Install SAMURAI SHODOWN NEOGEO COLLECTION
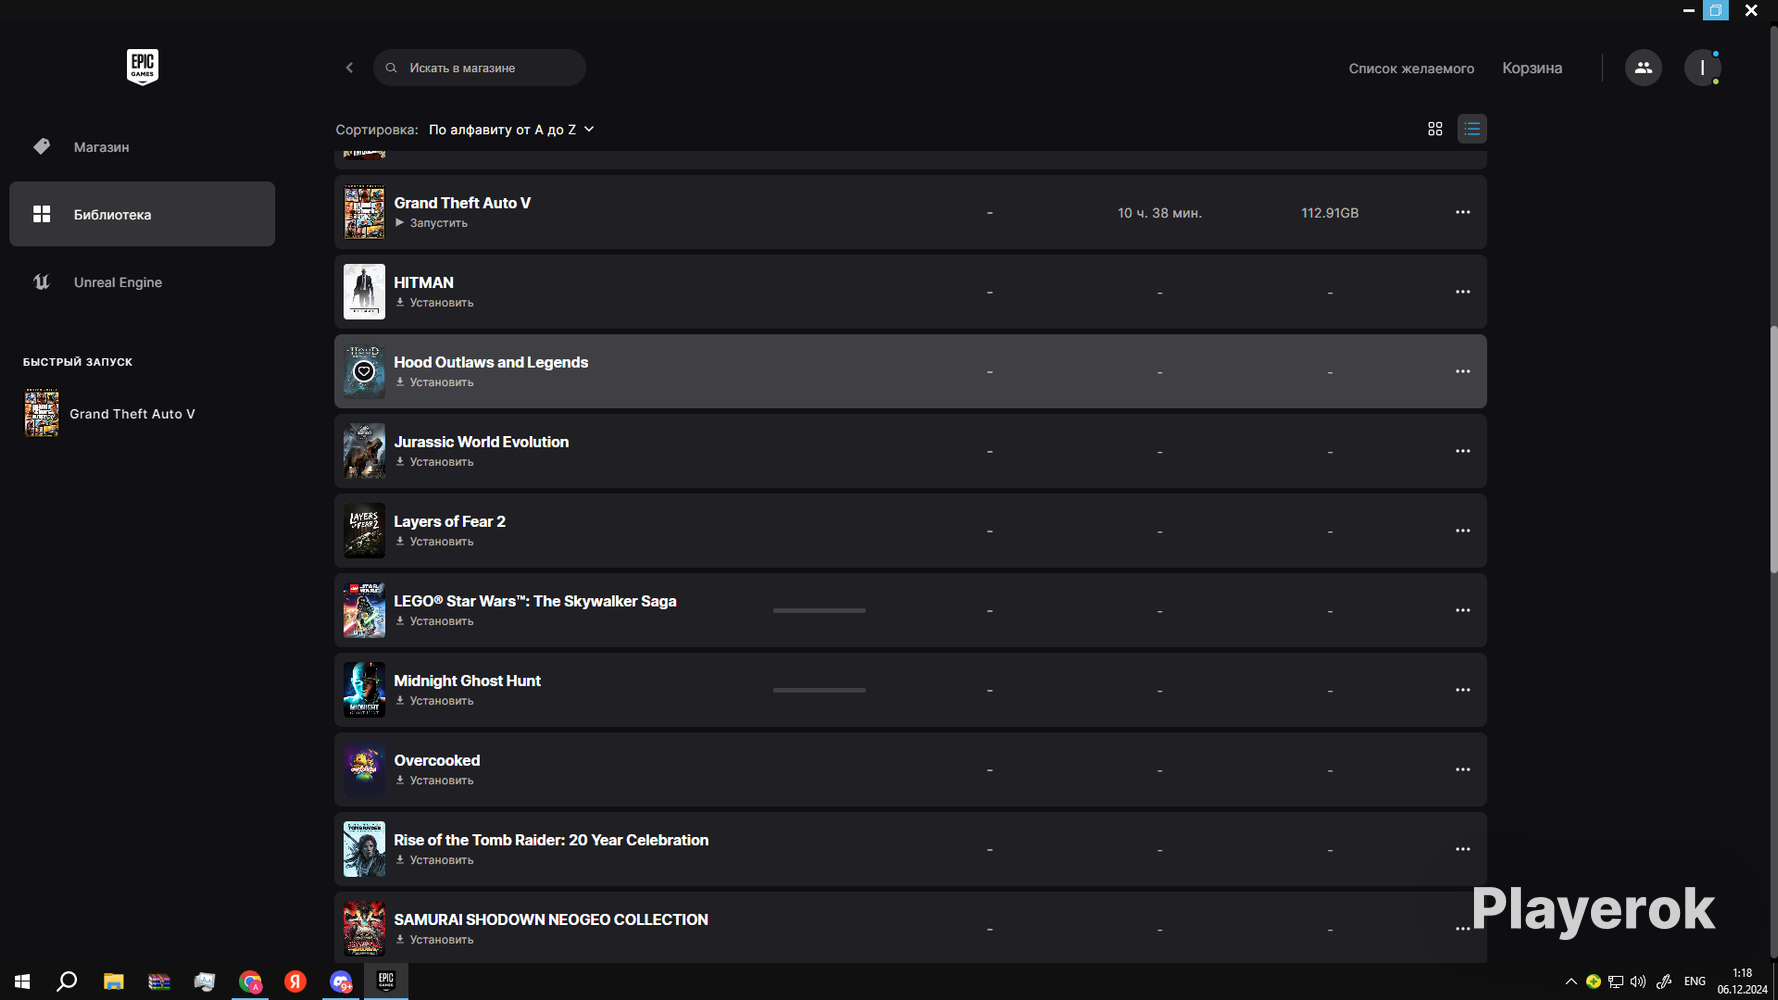Image resolution: width=1778 pixels, height=1000 pixels. point(434,940)
